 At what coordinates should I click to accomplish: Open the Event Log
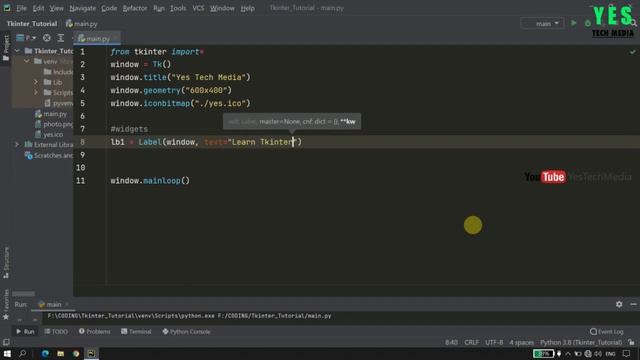pyautogui.click(x=607, y=331)
